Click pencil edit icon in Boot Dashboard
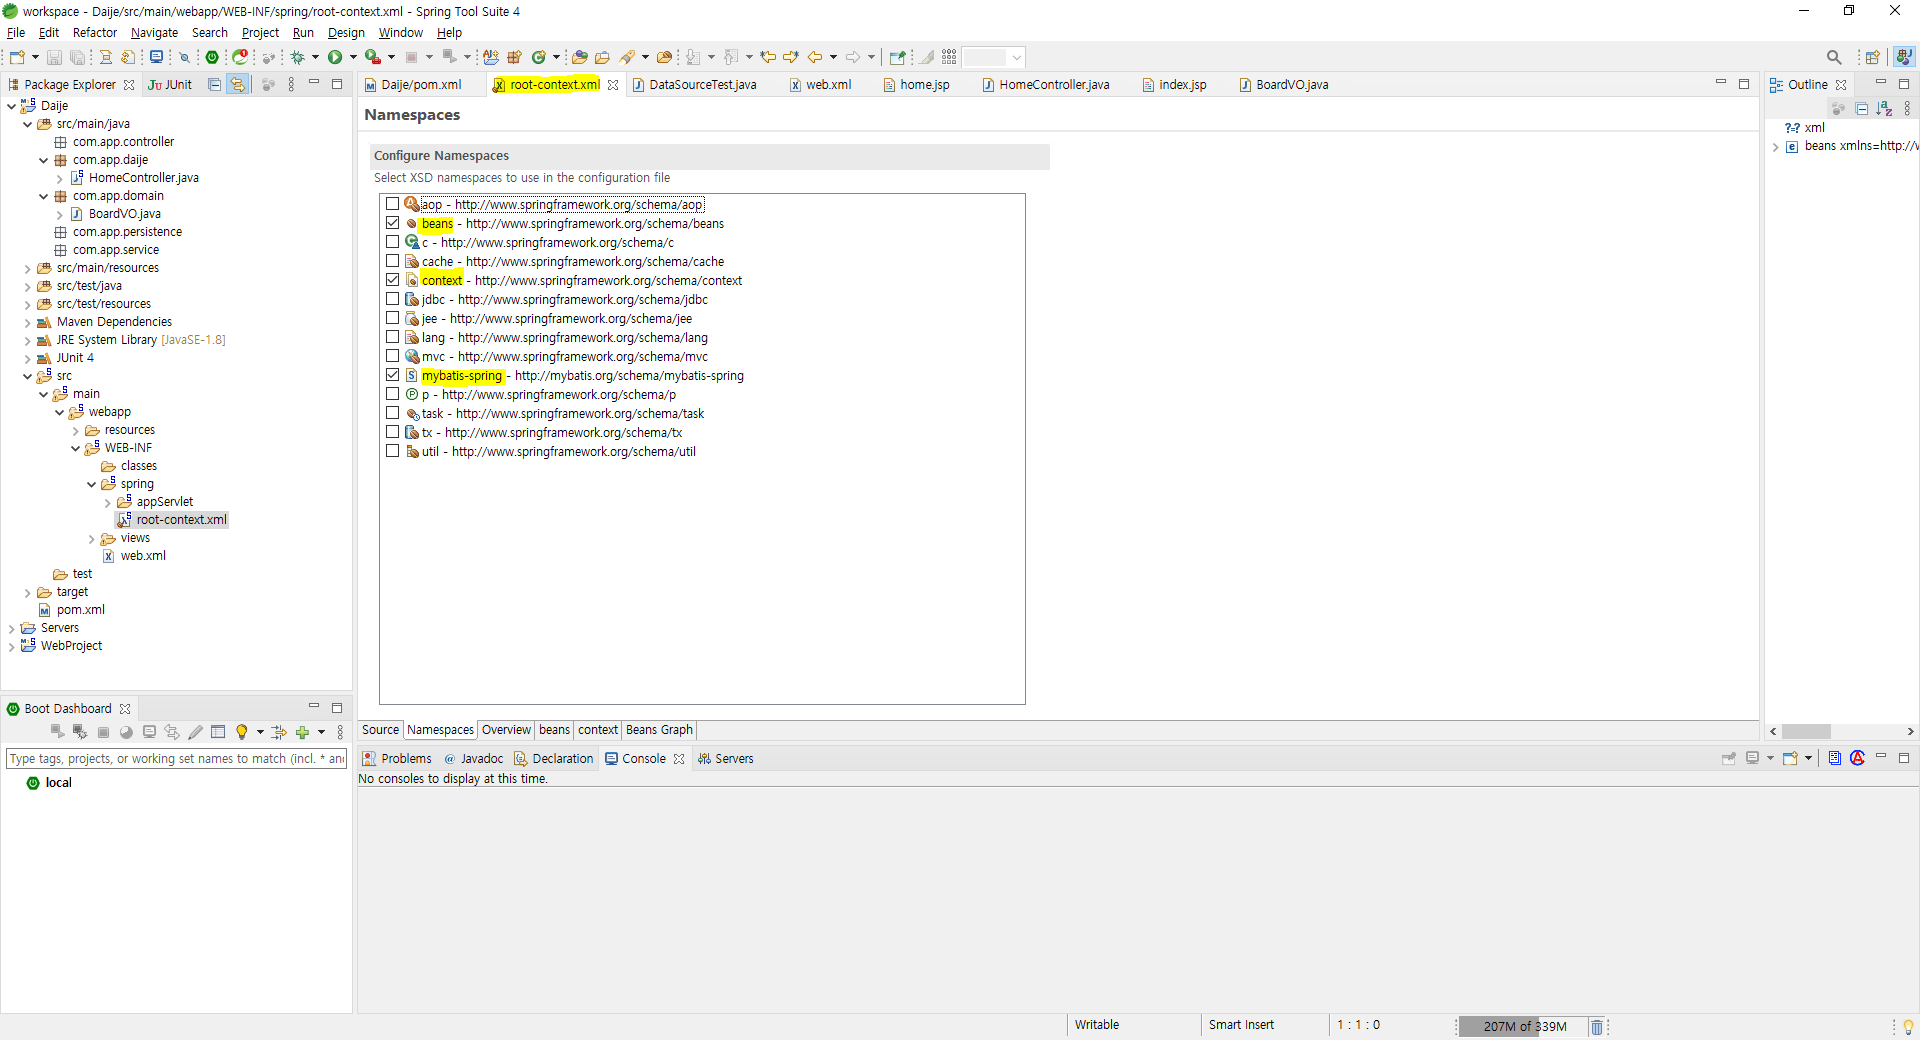Screen dimensions: 1920x1040 click(x=195, y=732)
